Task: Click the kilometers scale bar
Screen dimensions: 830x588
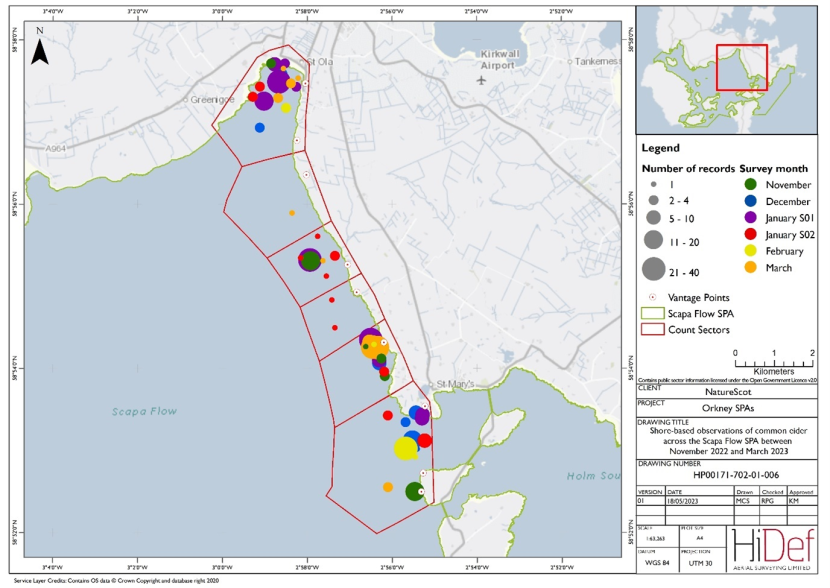Action: pos(774,364)
